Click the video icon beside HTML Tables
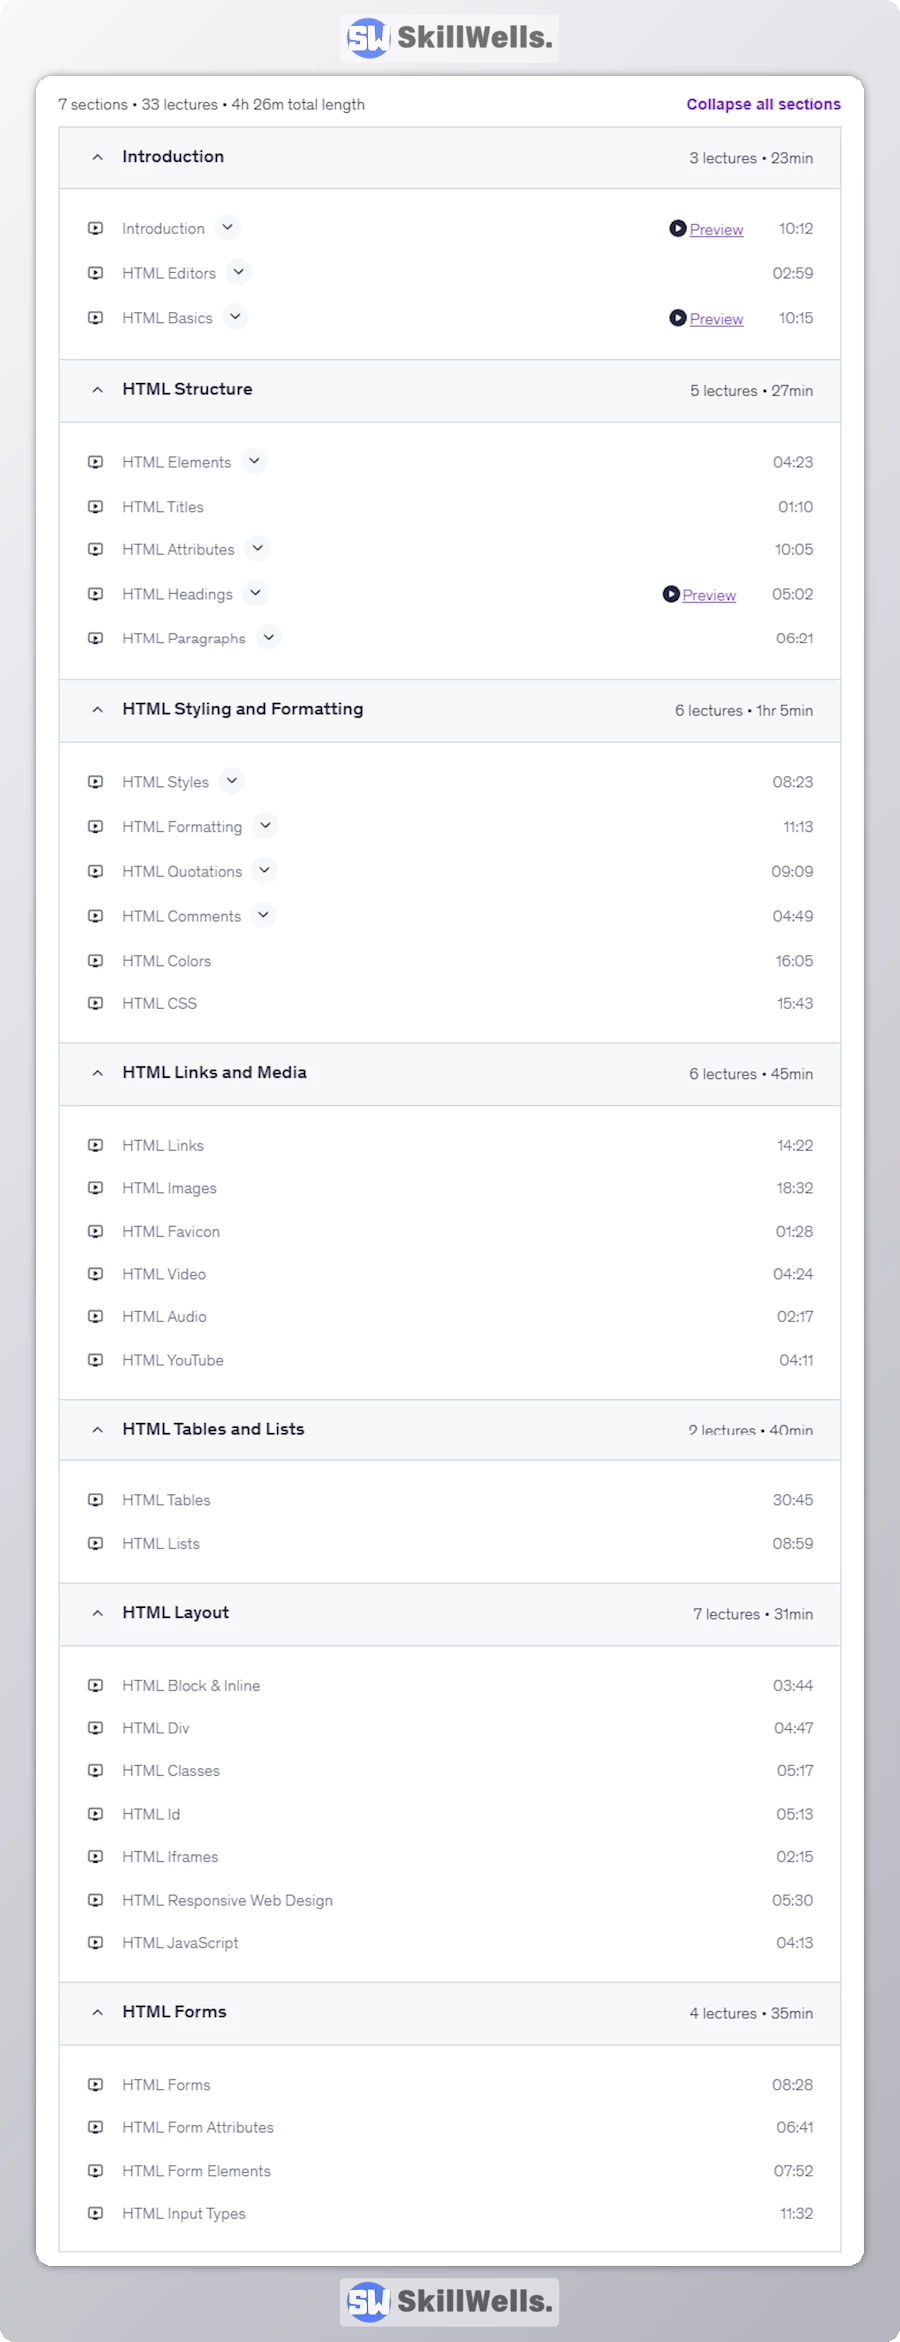This screenshot has width=900, height=2342. click(96, 1500)
